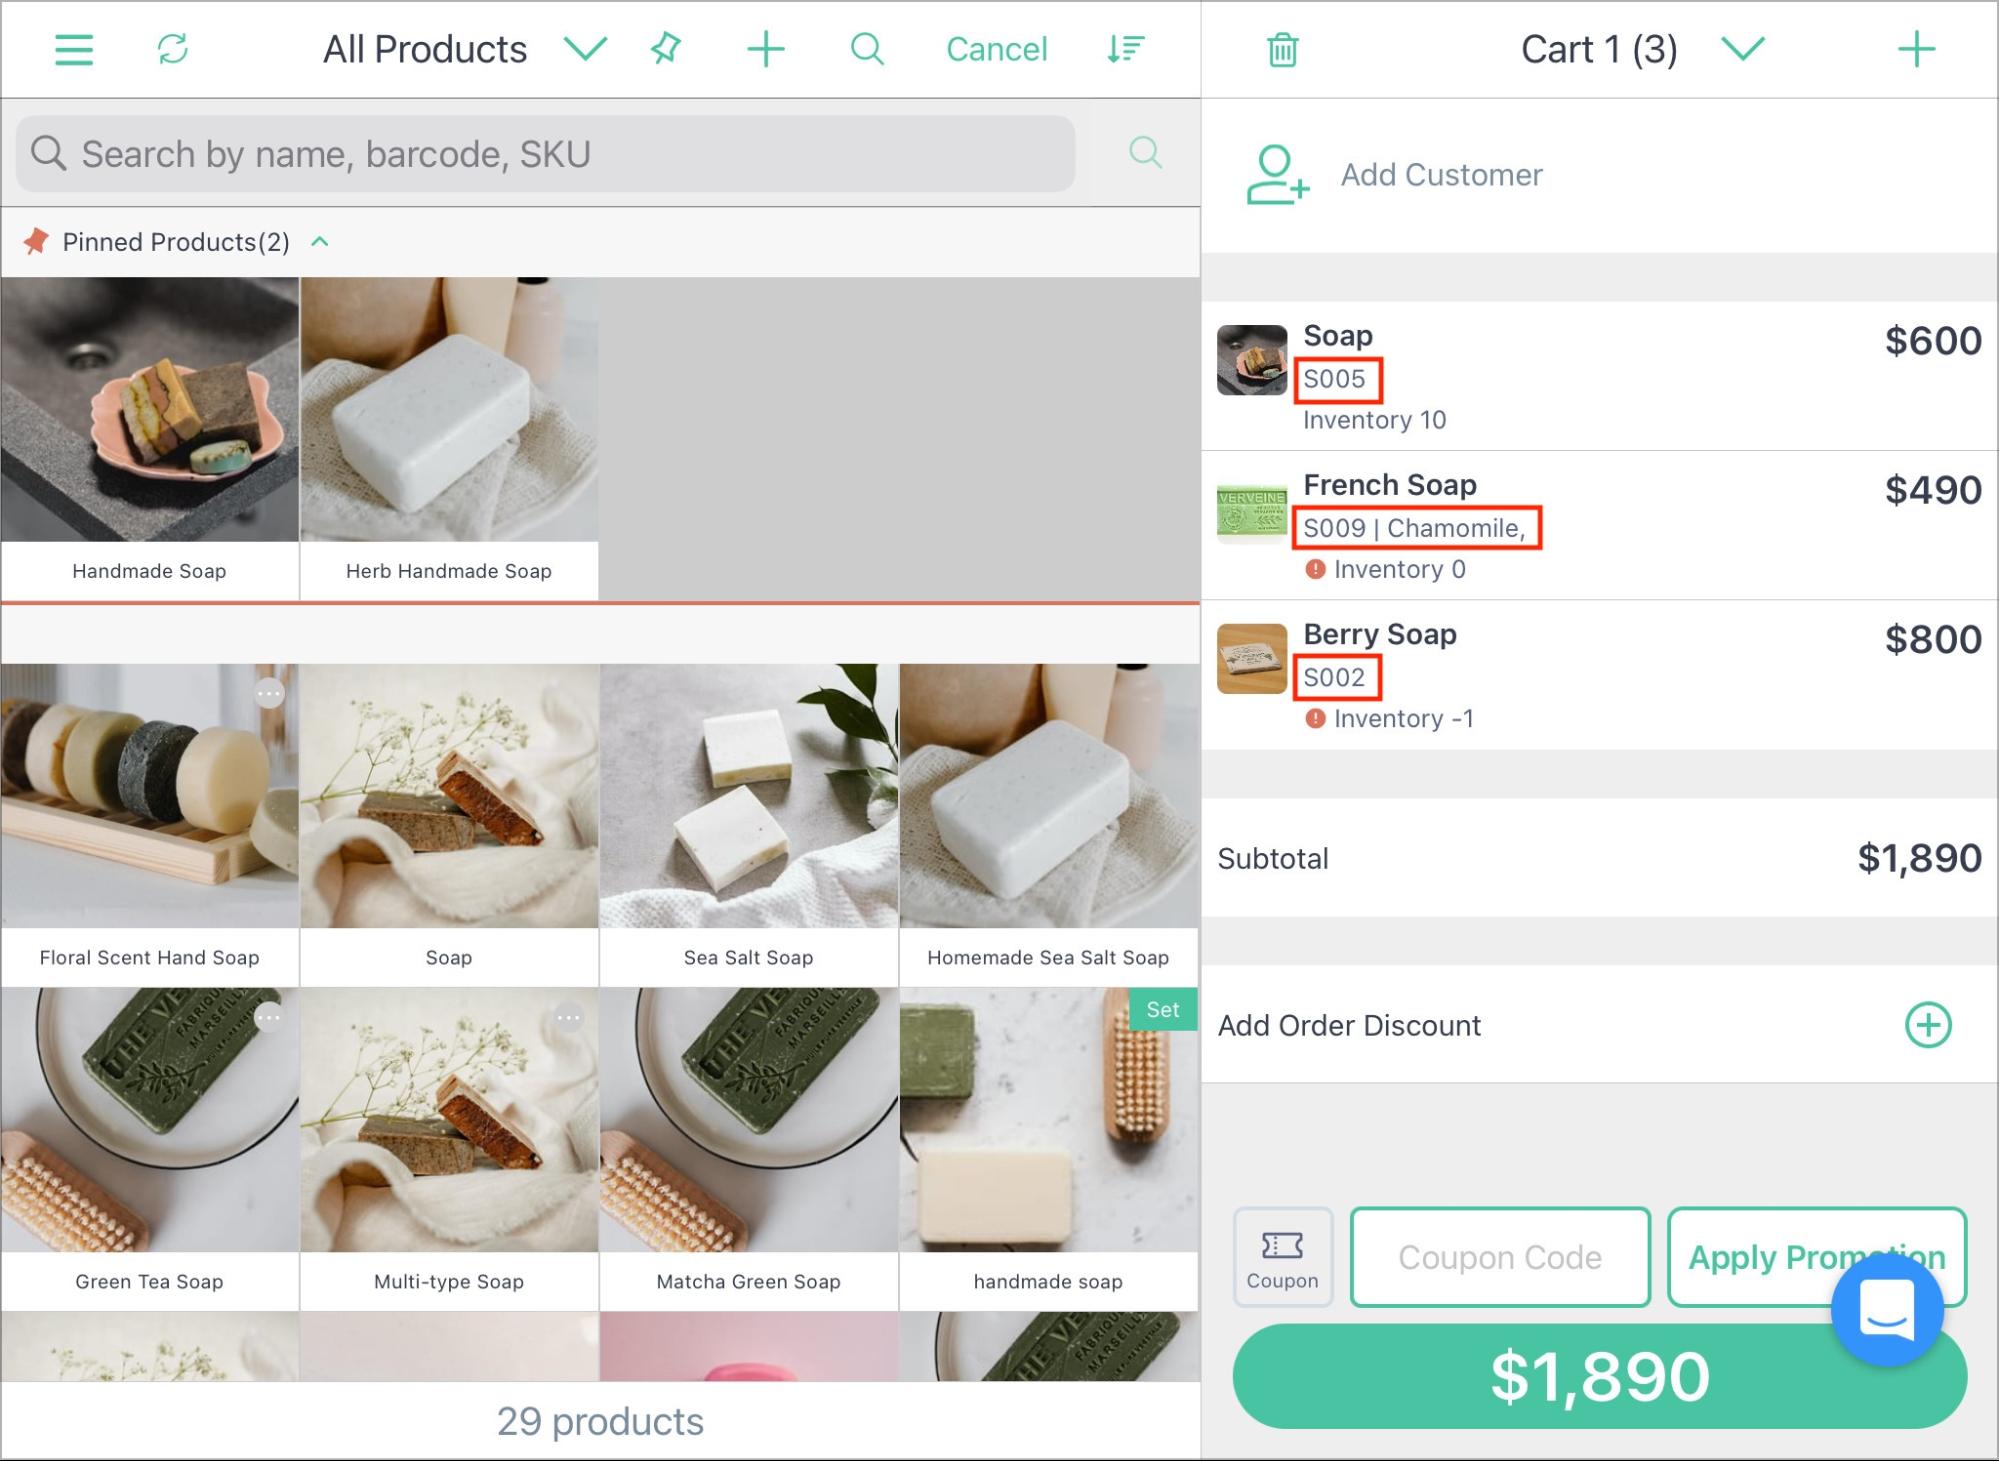Open variants dots on Floral Scent Hand Soap
Viewport: 1999px width, 1461px height.
coord(269,694)
